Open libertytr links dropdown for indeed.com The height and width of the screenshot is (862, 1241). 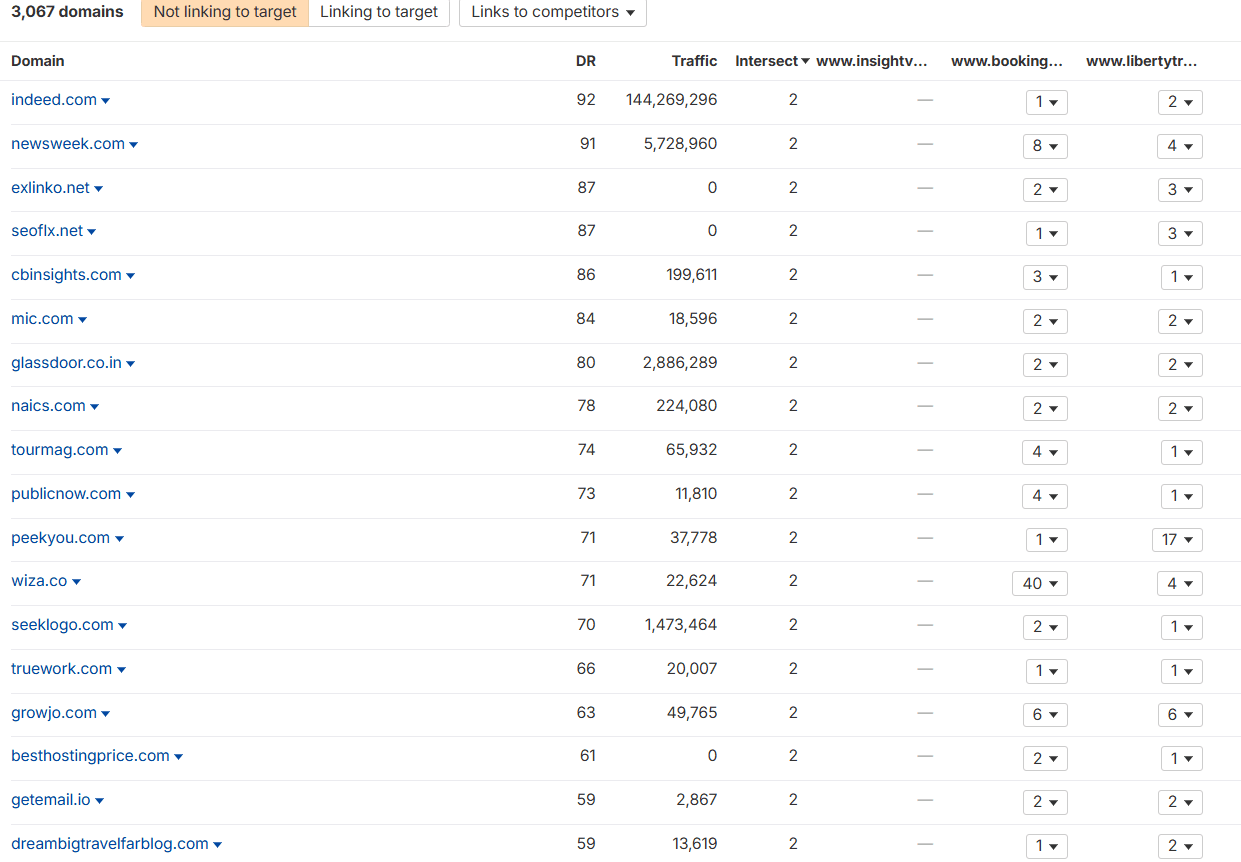(1181, 102)
